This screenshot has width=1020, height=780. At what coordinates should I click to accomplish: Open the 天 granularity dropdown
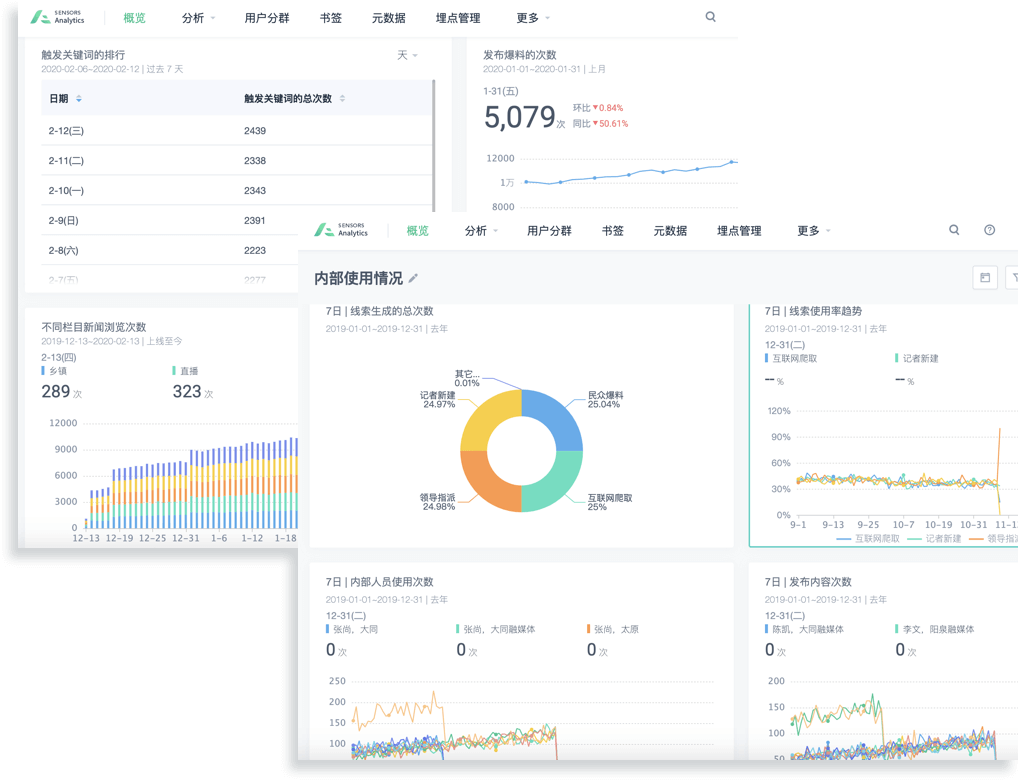pos(407,55)
